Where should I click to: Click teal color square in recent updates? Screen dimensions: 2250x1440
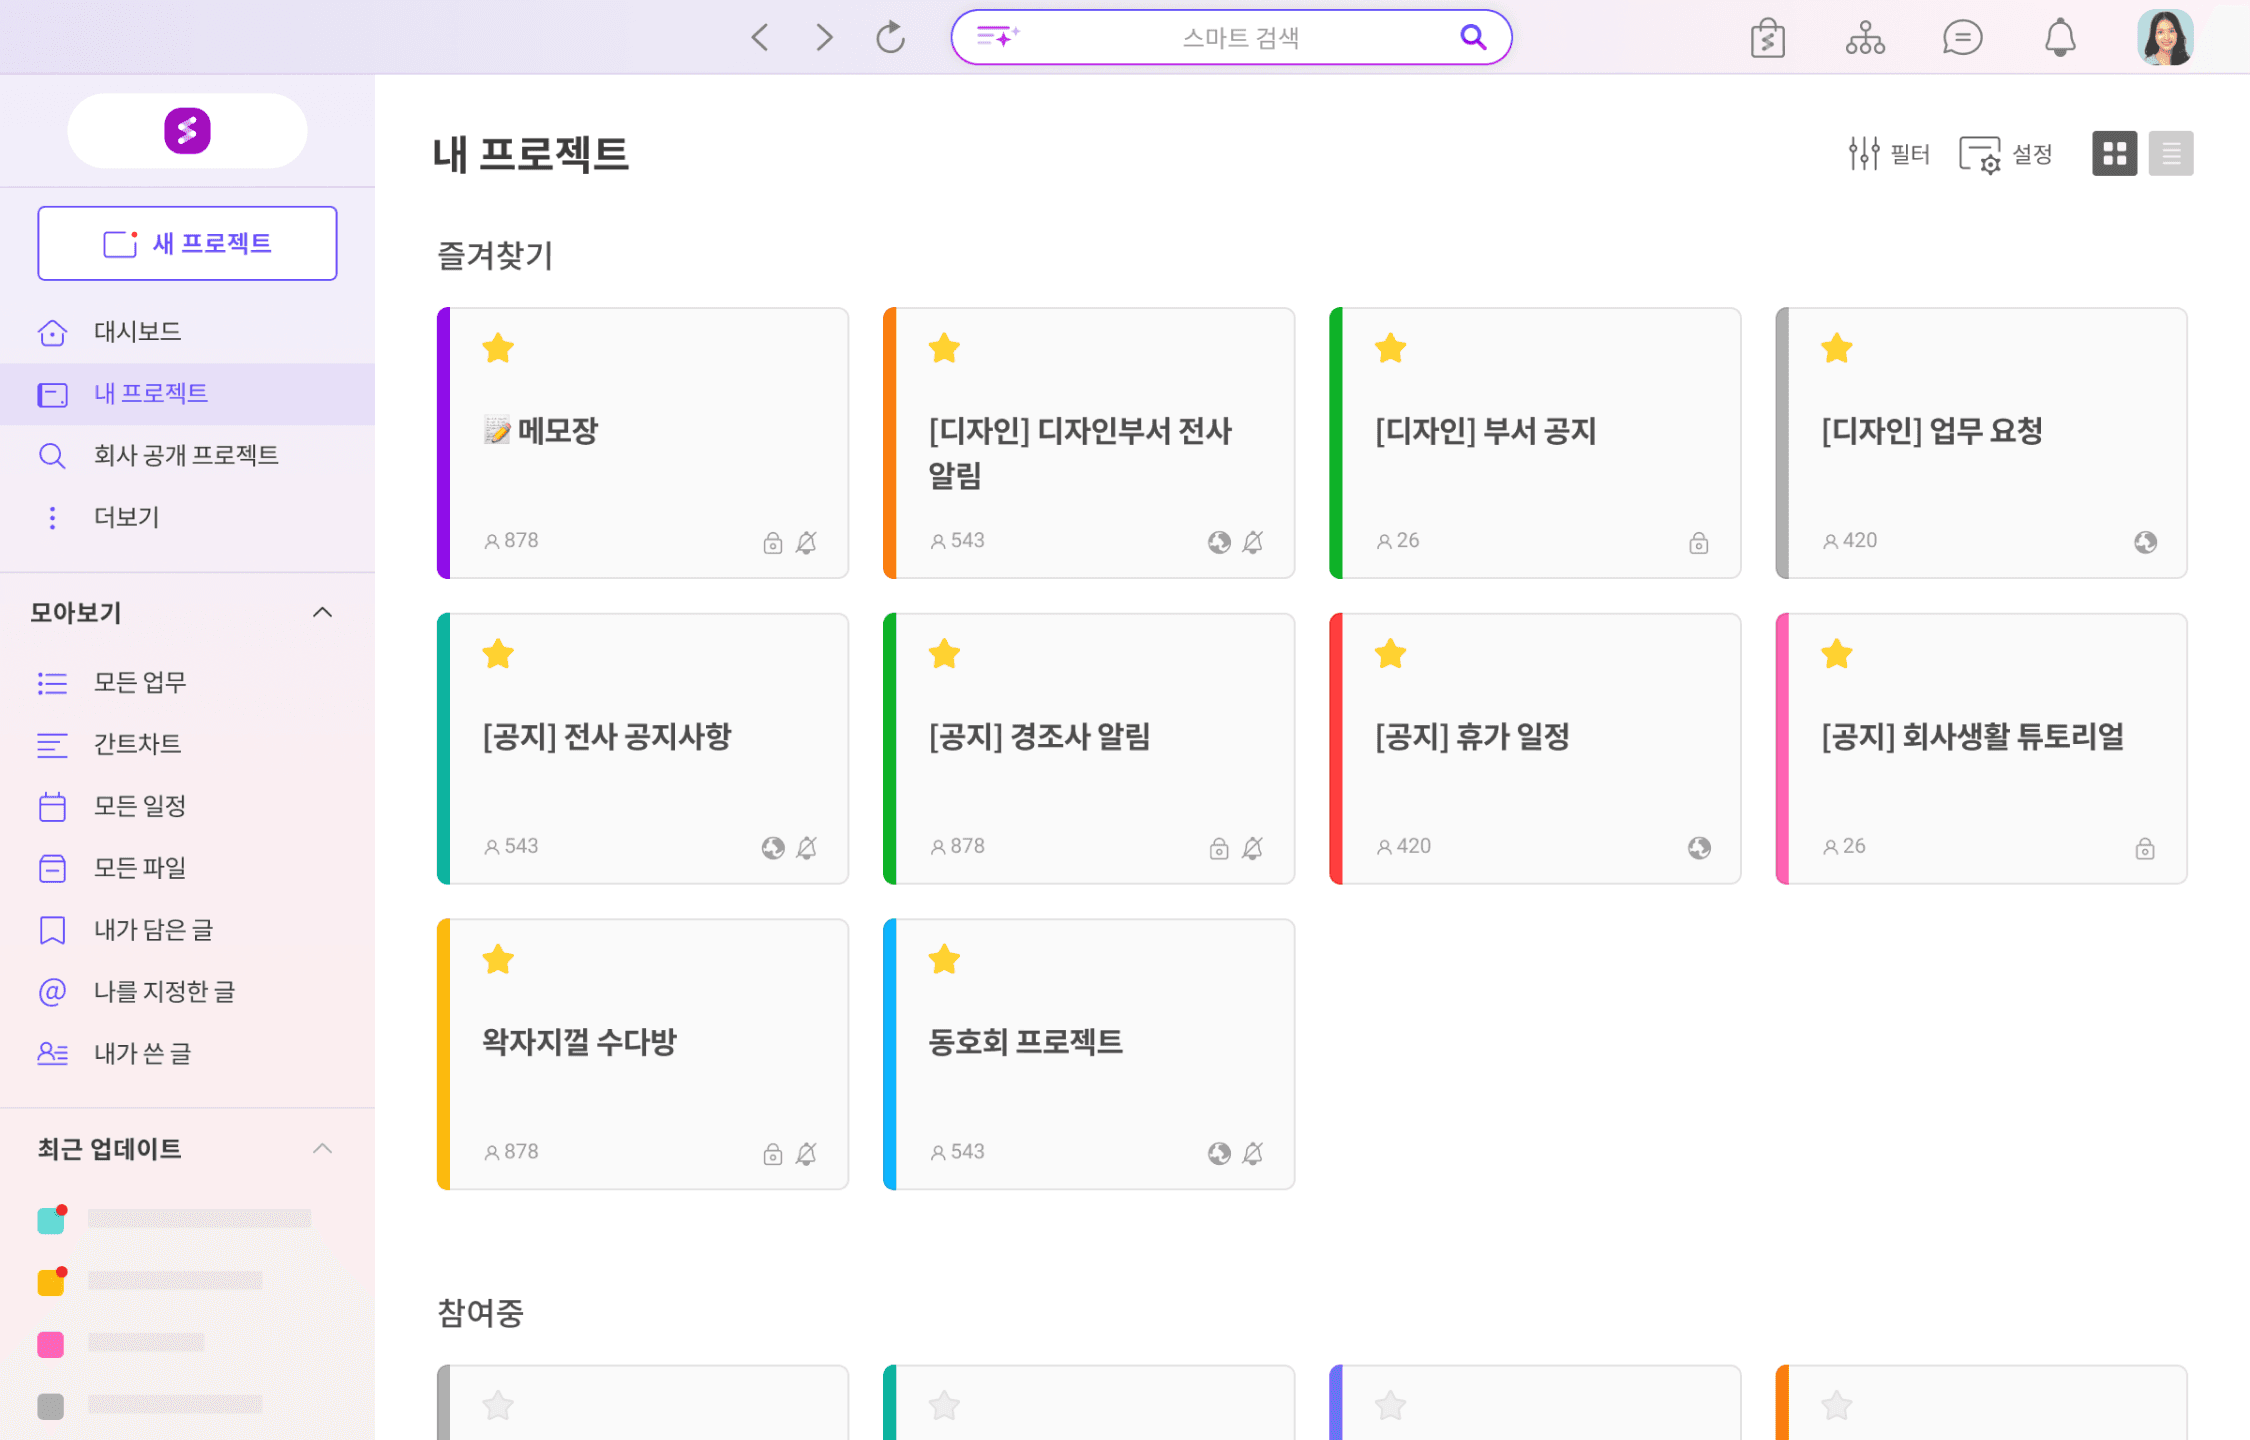[51, 1220]
